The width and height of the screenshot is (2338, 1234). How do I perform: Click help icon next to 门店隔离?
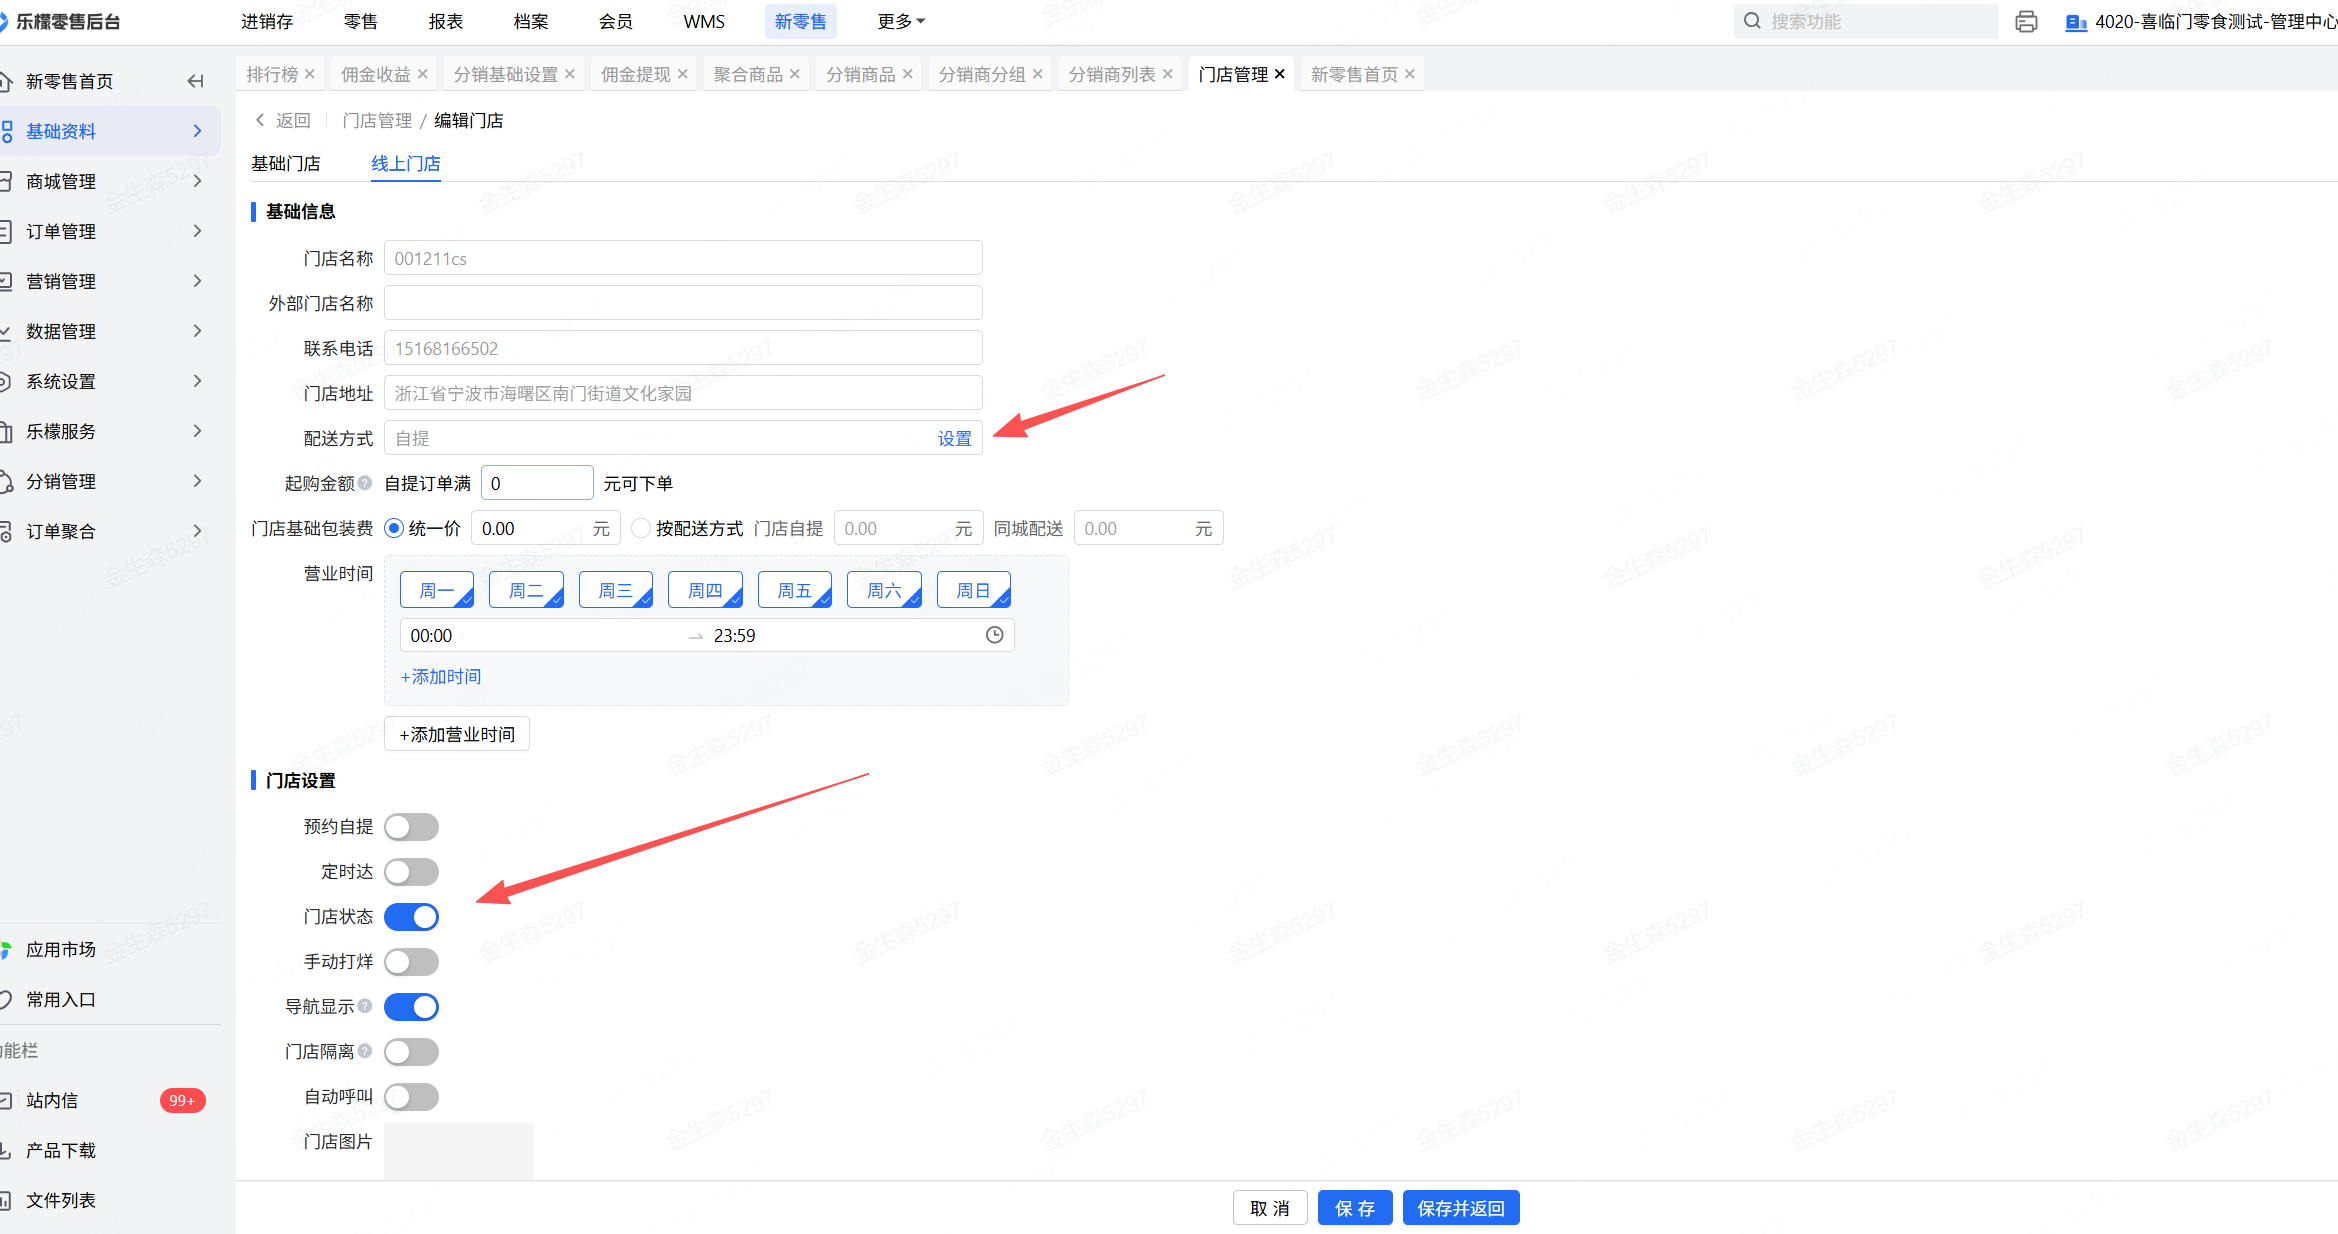pos(365,1051)
